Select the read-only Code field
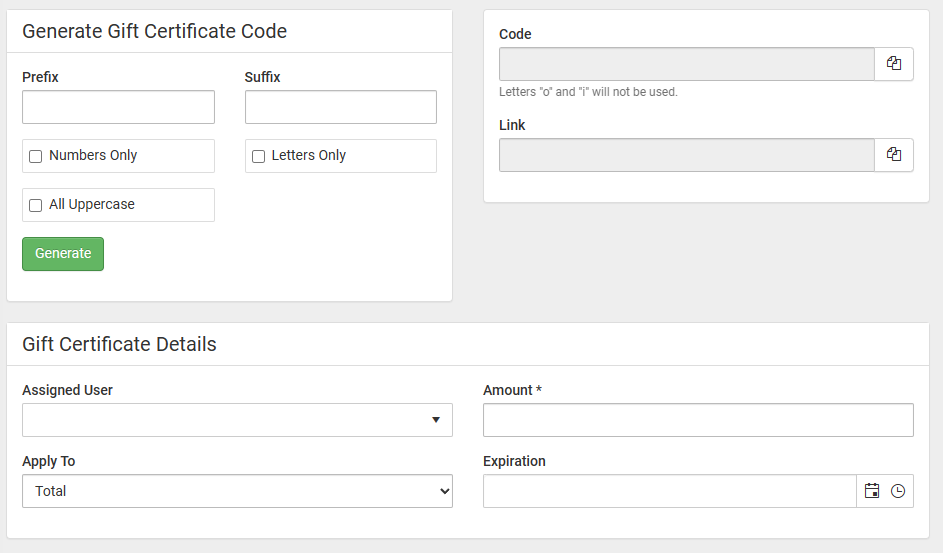 (687, 64)
